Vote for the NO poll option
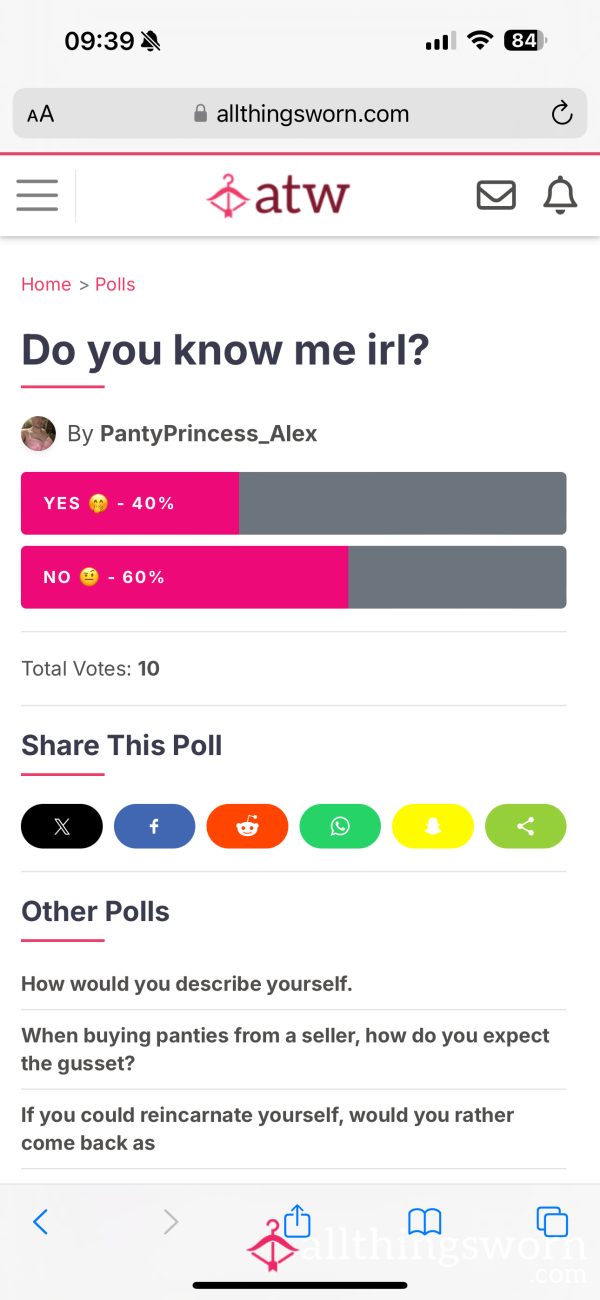Viewport: 600px width, 1300px height. (x=294, y=577)
